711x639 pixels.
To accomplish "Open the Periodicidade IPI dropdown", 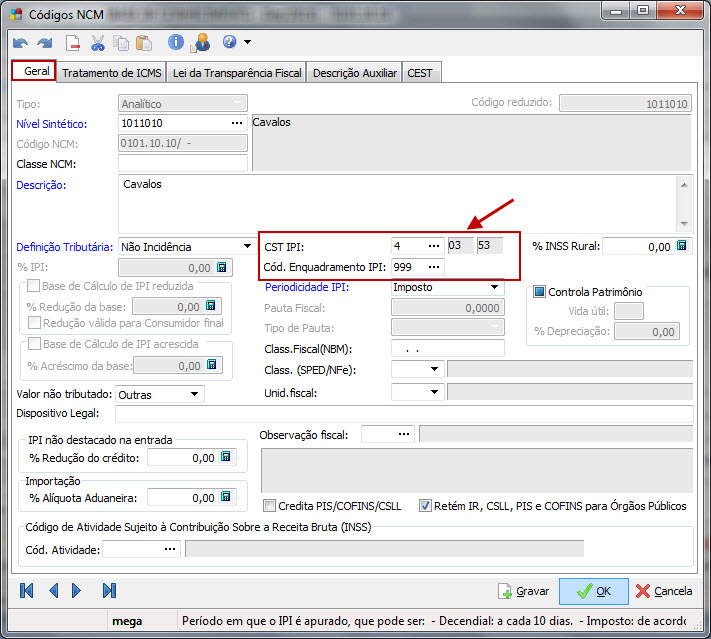I will point(494,288).
